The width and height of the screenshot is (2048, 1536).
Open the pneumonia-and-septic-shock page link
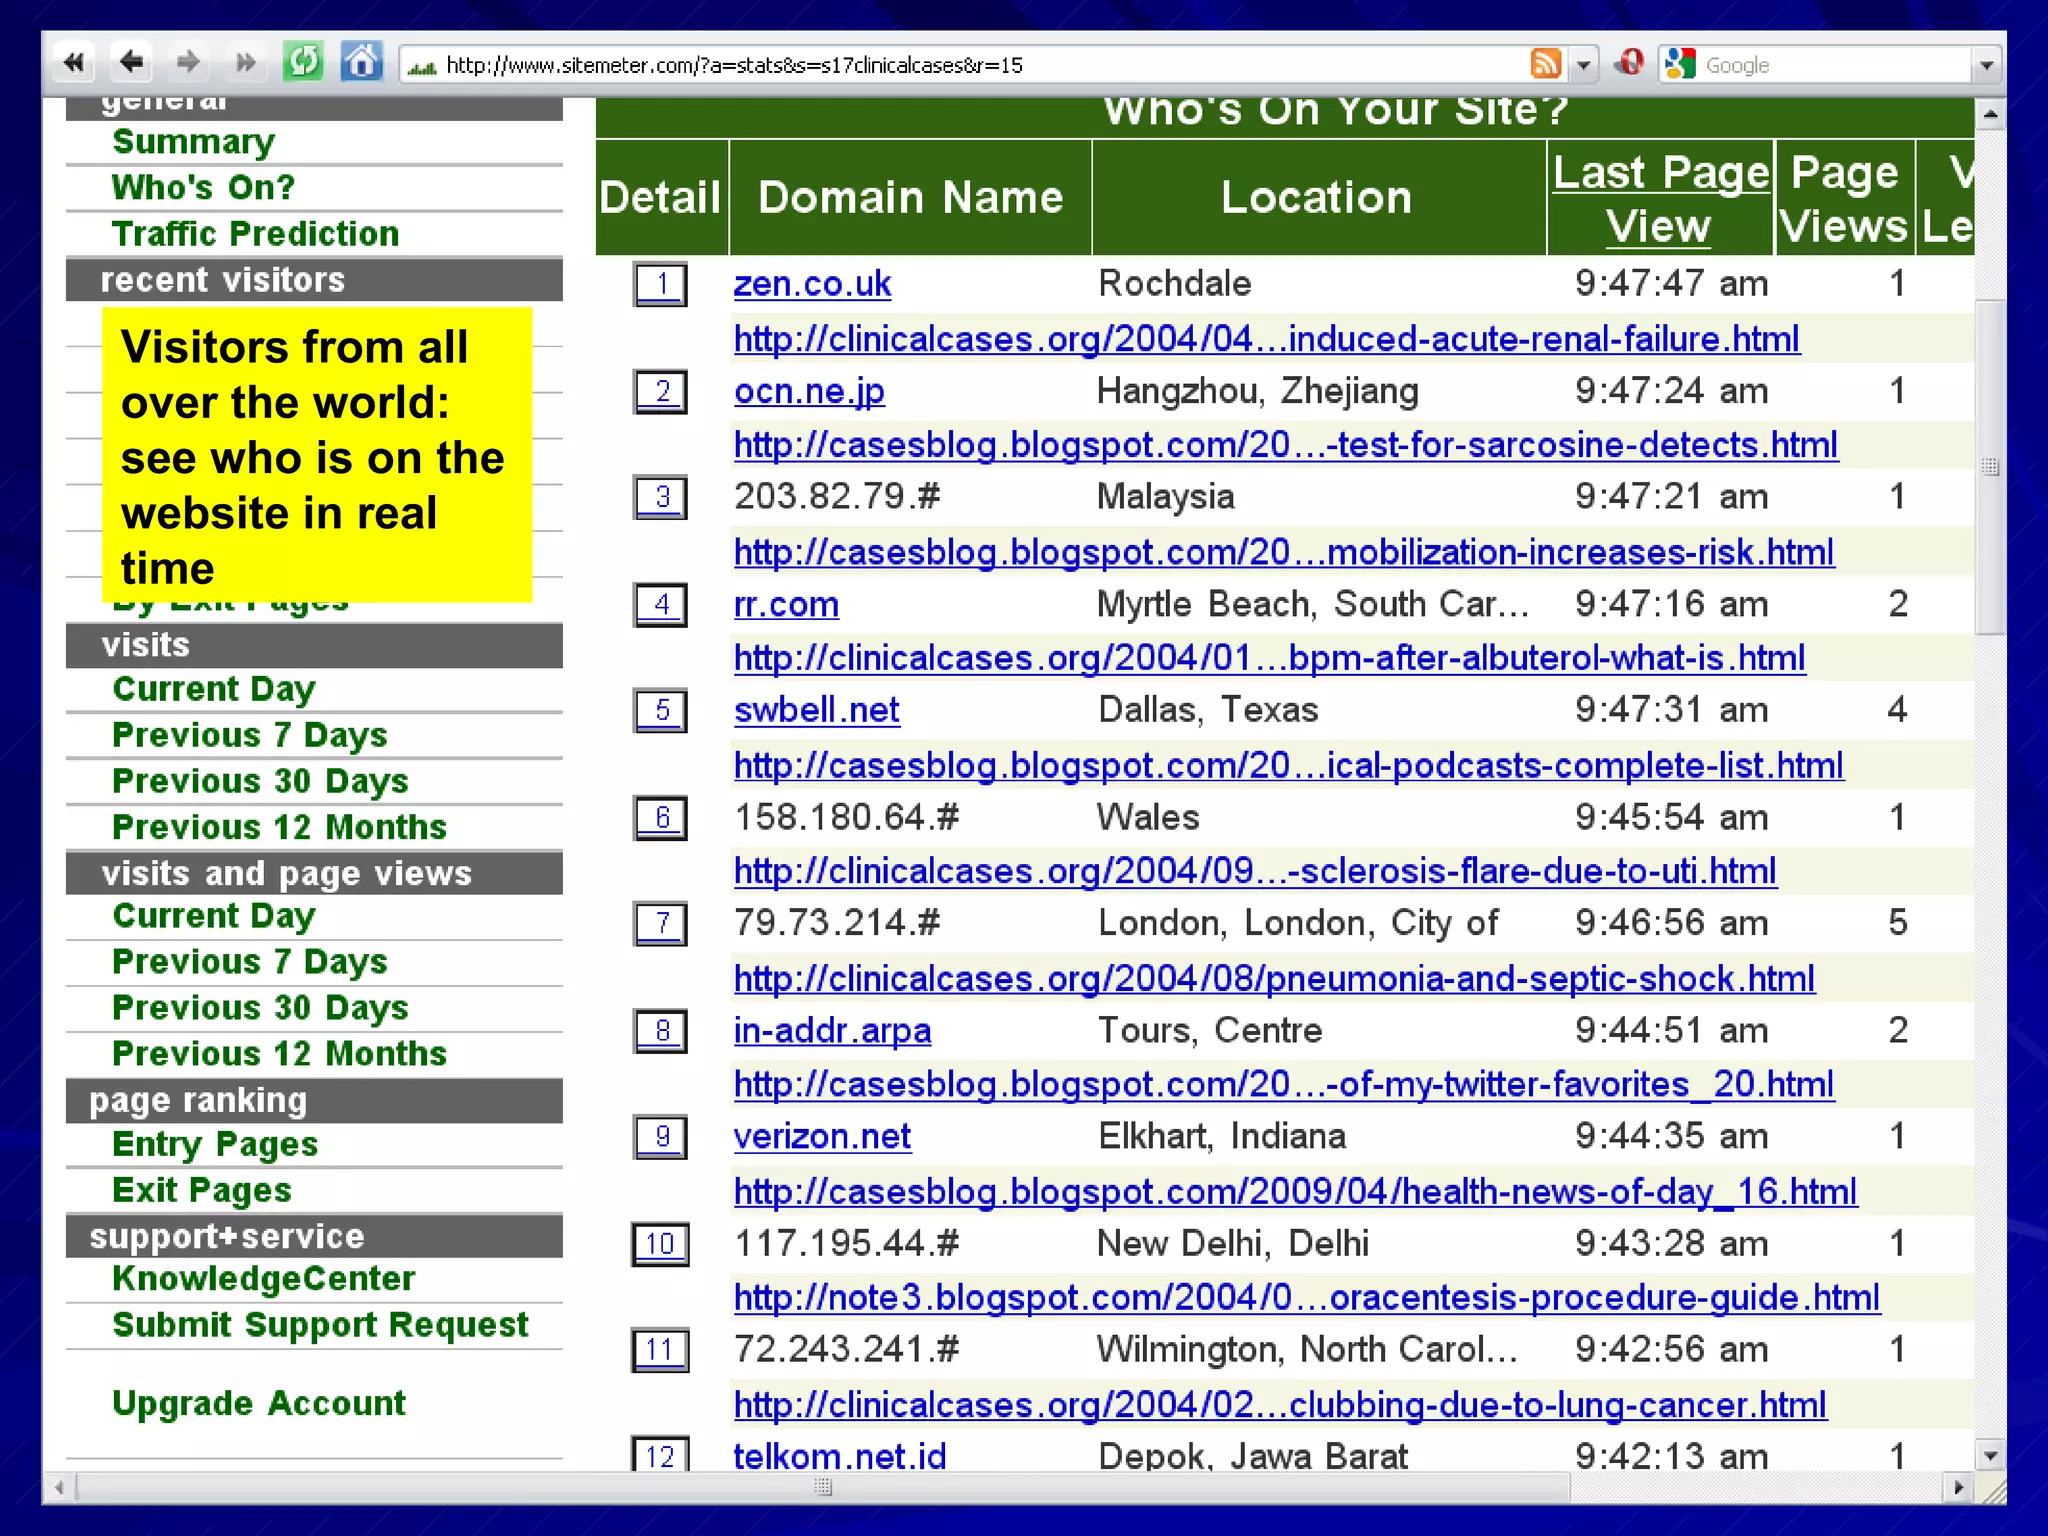[x=1274, y=978]
